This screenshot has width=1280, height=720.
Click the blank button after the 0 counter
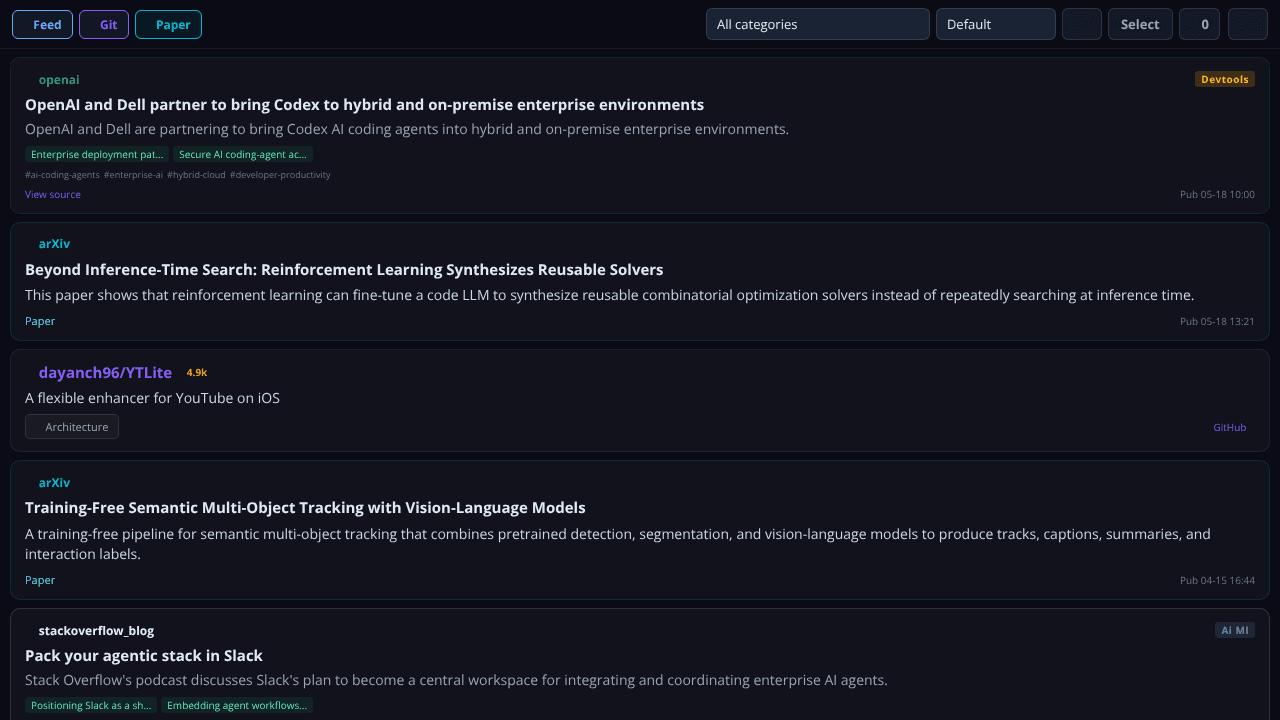(1248, 24)
